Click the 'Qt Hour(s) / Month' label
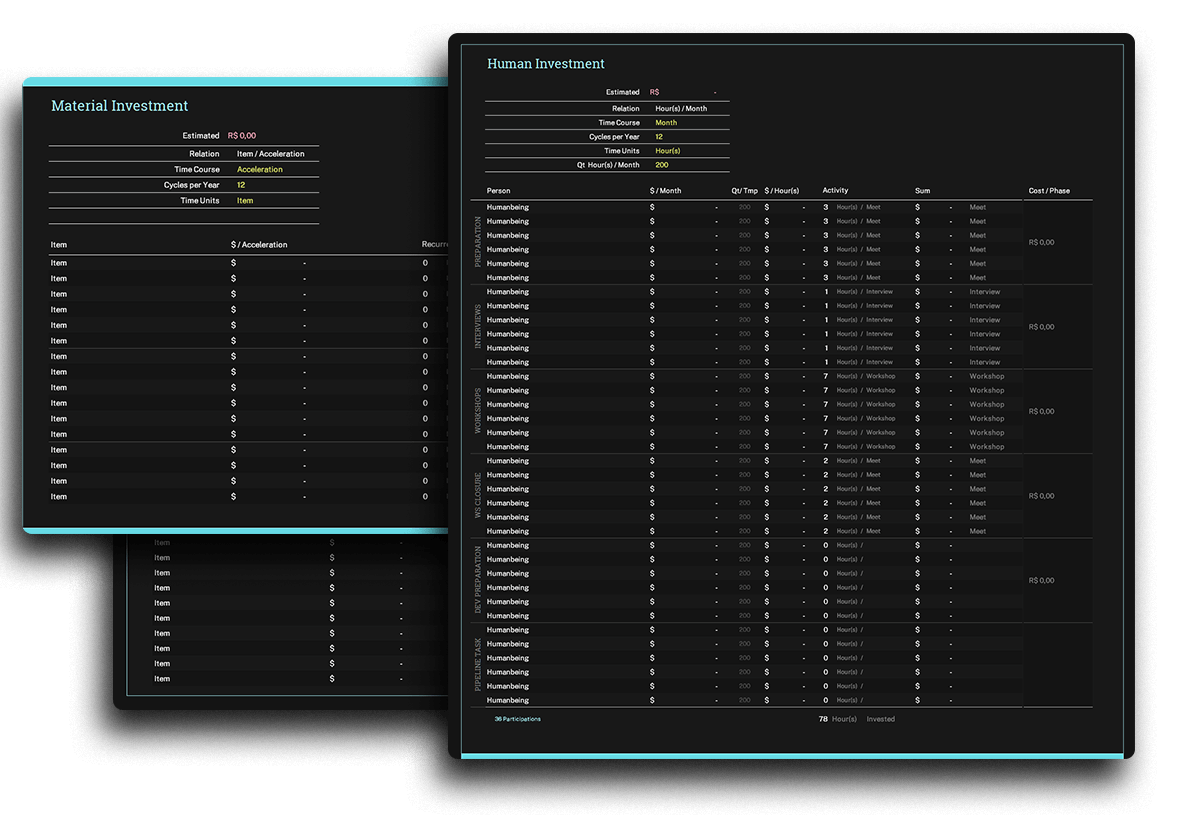This screenshot has width=1200, height=840. click(x=608, y=164)
